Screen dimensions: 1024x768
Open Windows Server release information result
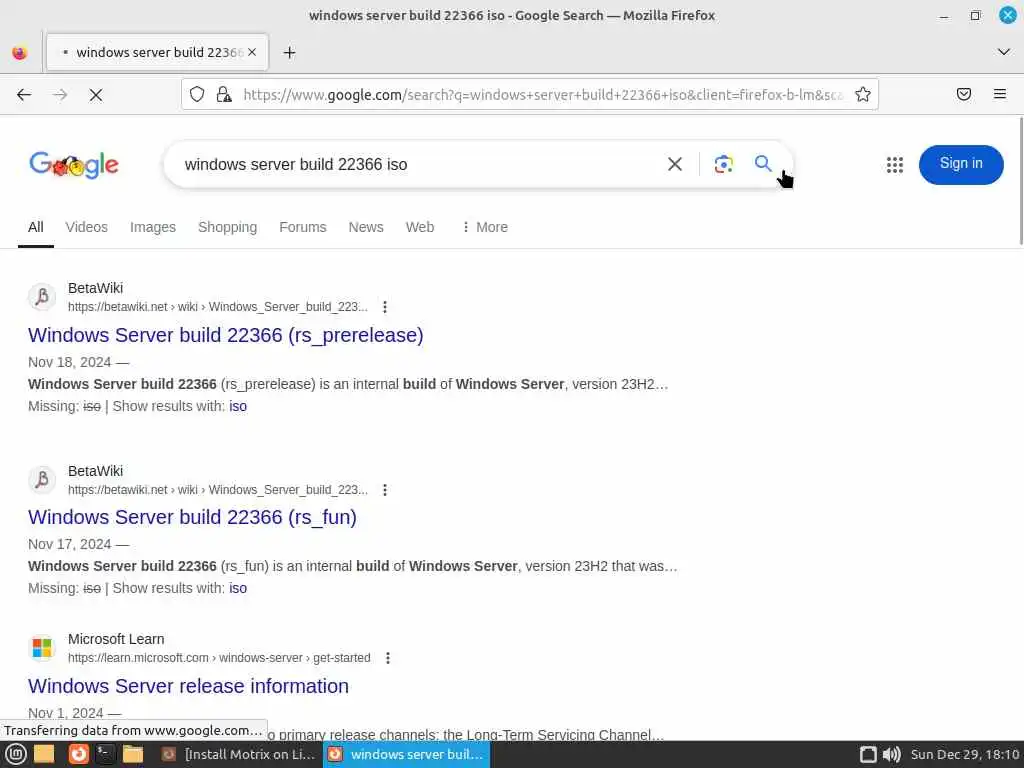[x=188, y=686]
